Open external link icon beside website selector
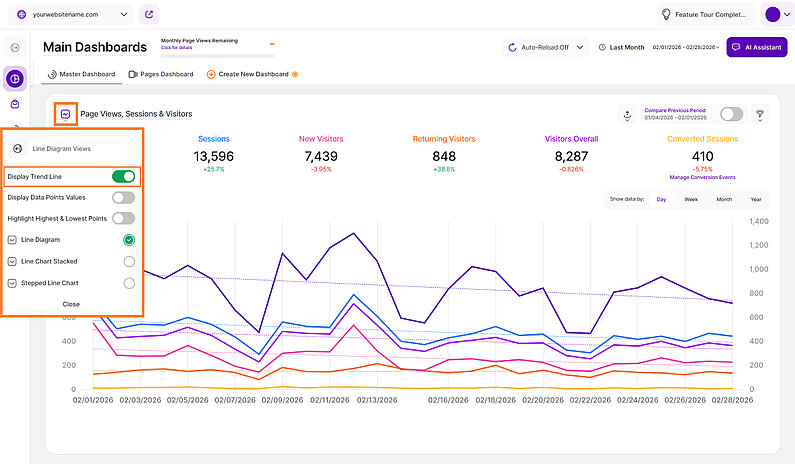 tap(149, 15)
